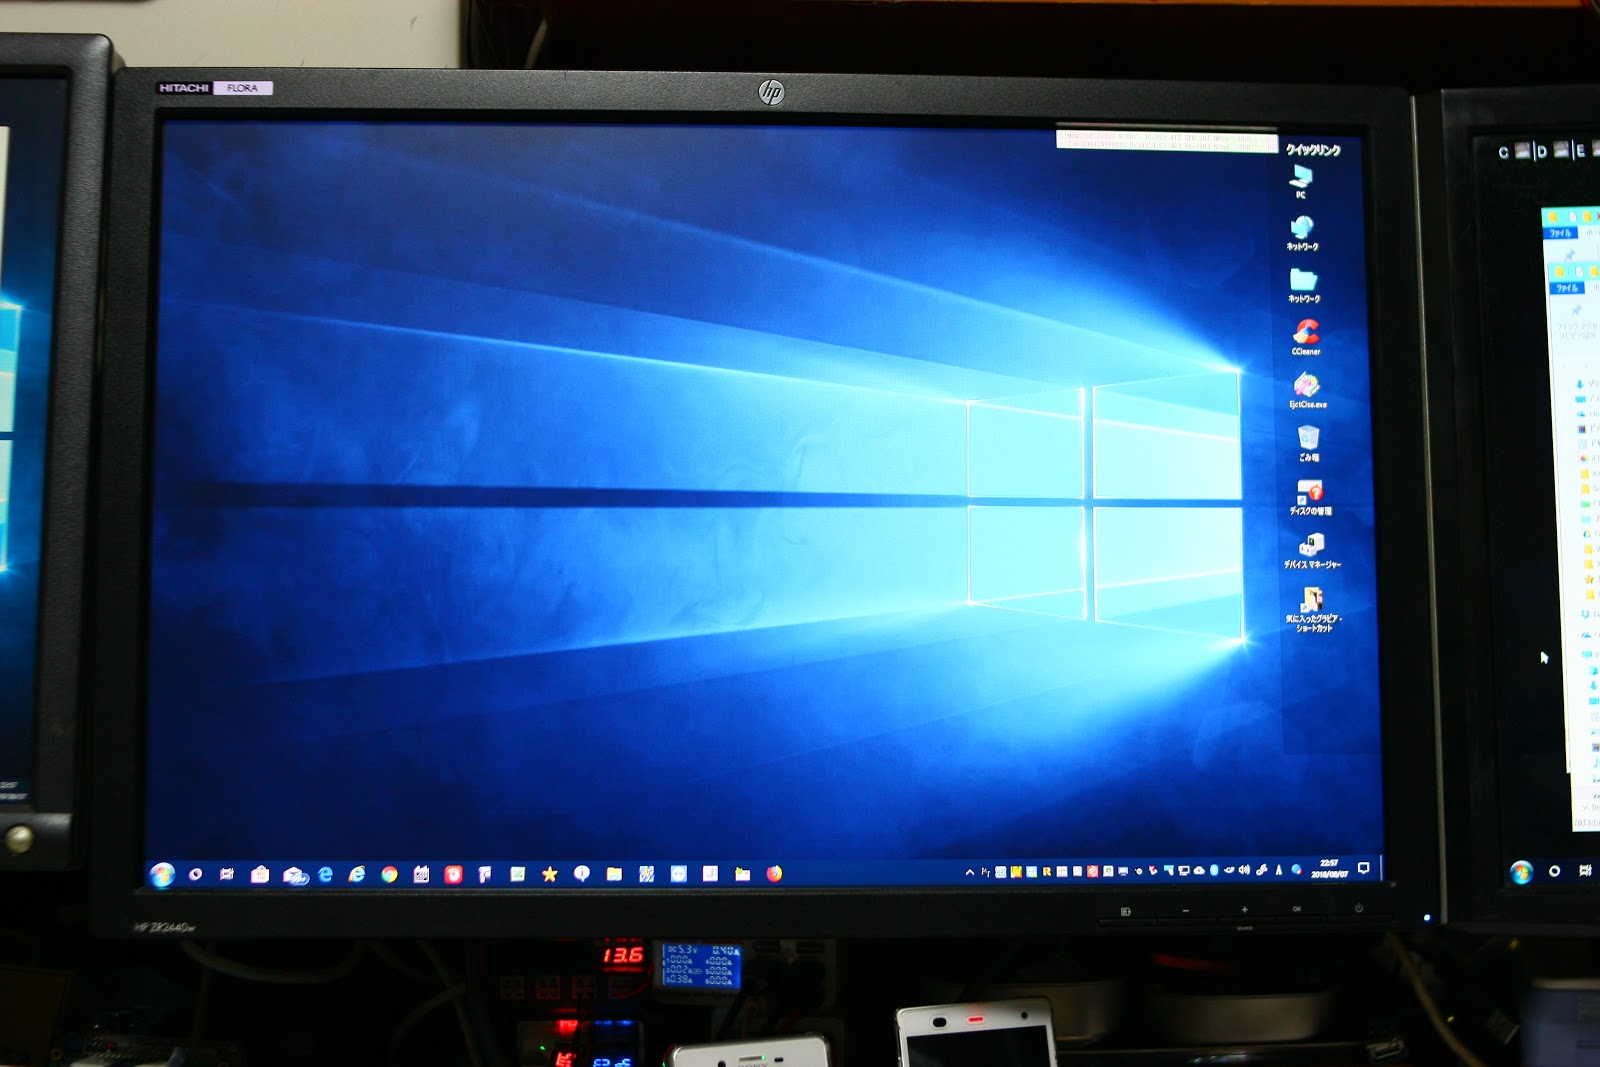This screenshot has width=1600, height=1067.
Task: Open the yellow star taskbar icon
Action: pyautogui.click(x=549, y=874)
